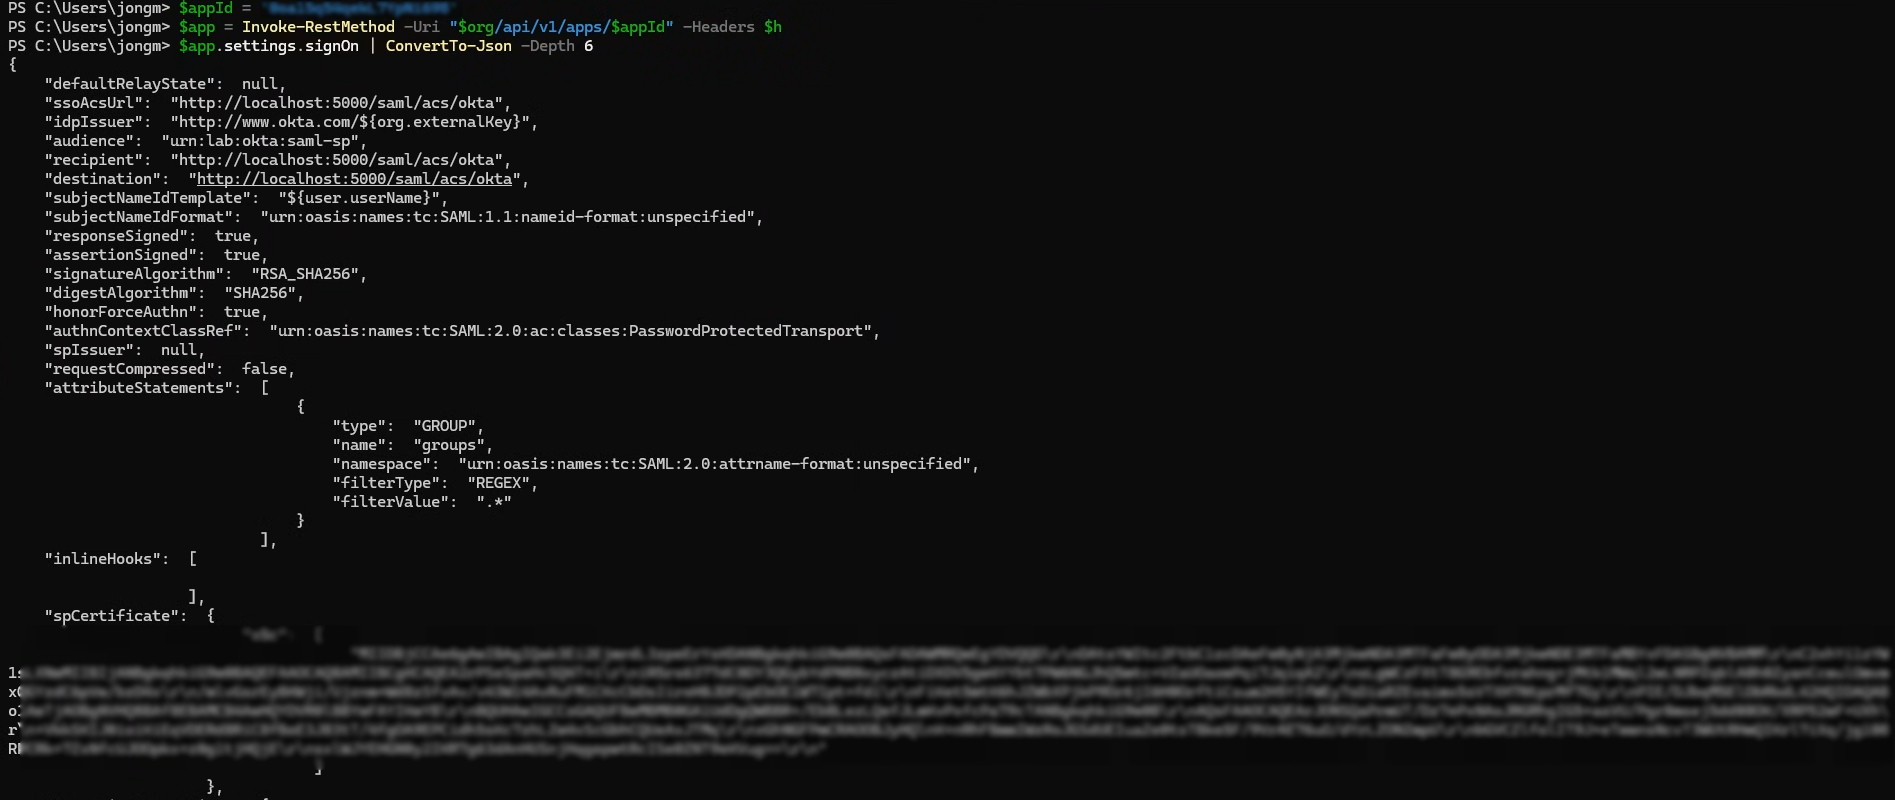This screenshot has height=800, width=1895.
Task: Click the "spCertificate" key
Action: (116, 616)
